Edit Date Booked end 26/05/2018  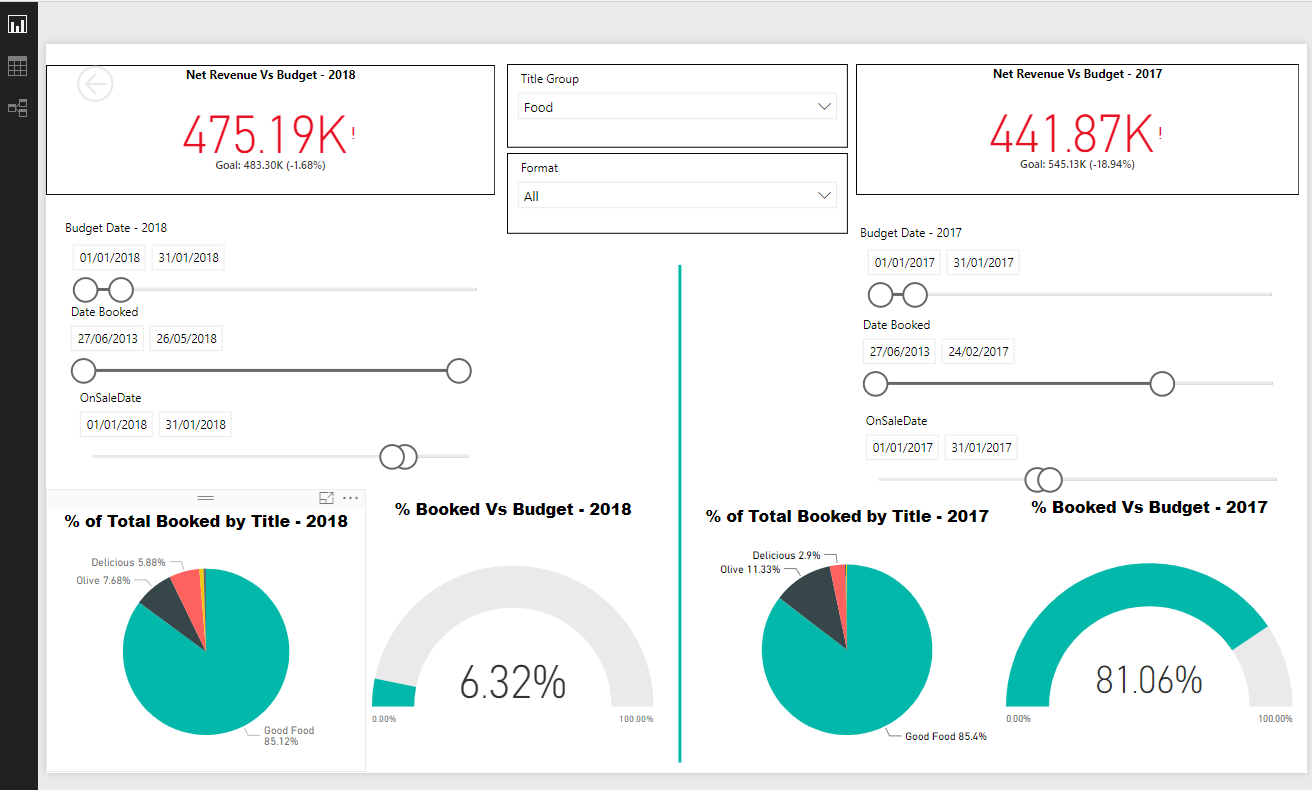187,338
